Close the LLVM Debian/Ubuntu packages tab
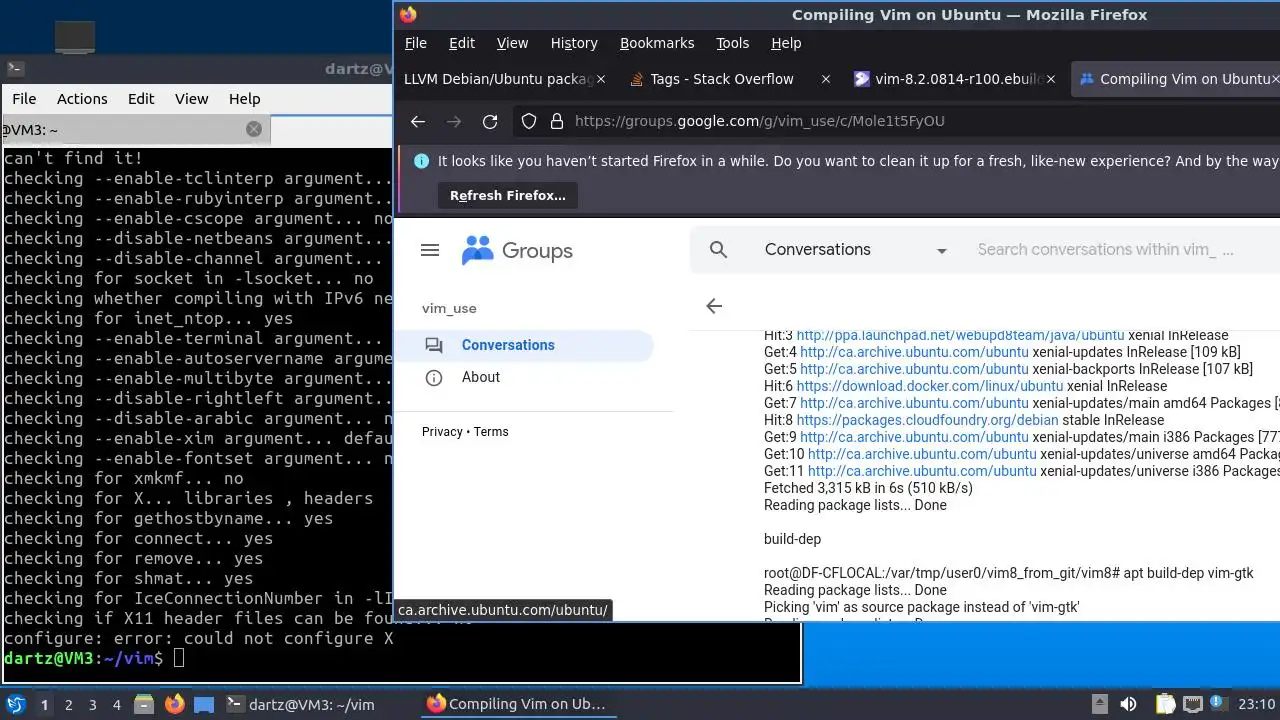Image resolution: width=1280 pixels, height=720 pixels. tap(601, 79)
